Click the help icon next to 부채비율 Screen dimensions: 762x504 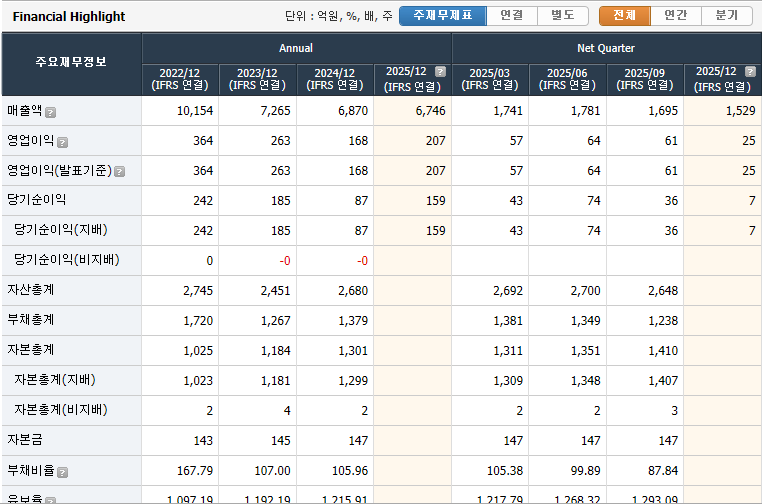[x=62, y=471]
